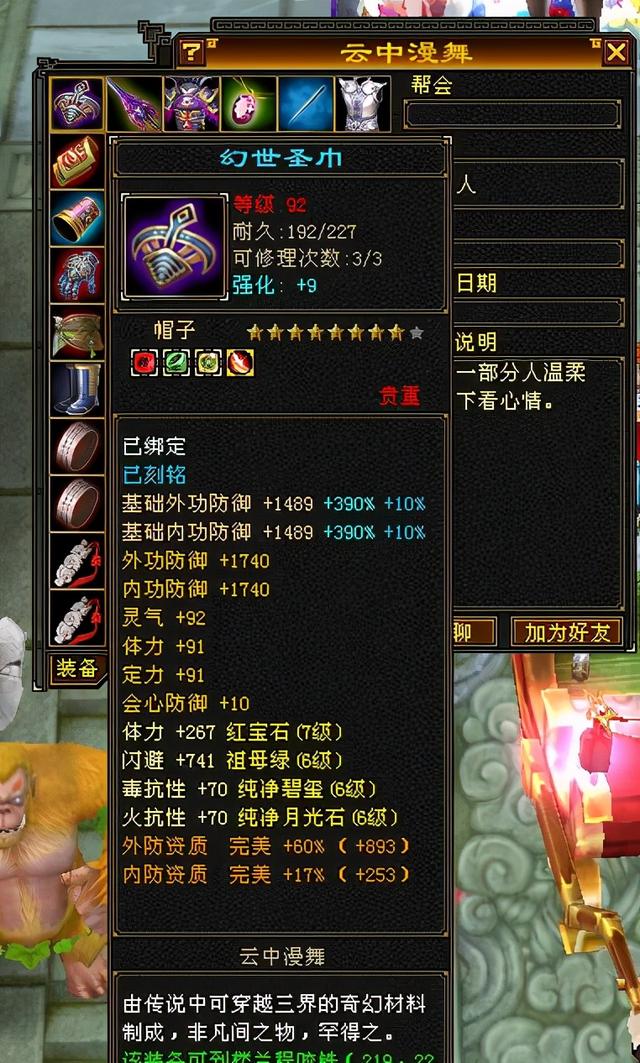This screenshot has width=640, height=1063.
Task: Select the golden bracer wrist slot
Action: [x=77, y=218]
